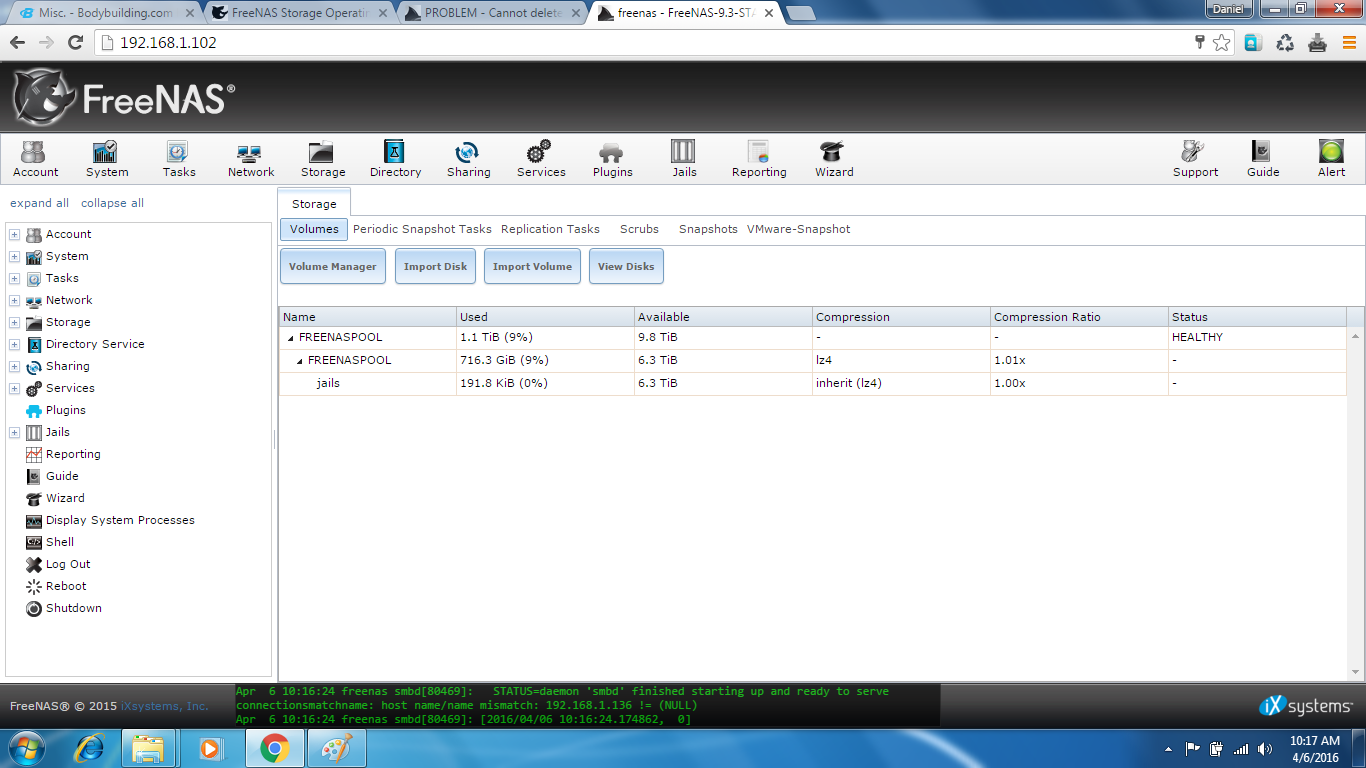Screen dimensions: 1366x768
Task: Switch to the Volumes tab
Action: pyautogui.click(x=314, y=229)
